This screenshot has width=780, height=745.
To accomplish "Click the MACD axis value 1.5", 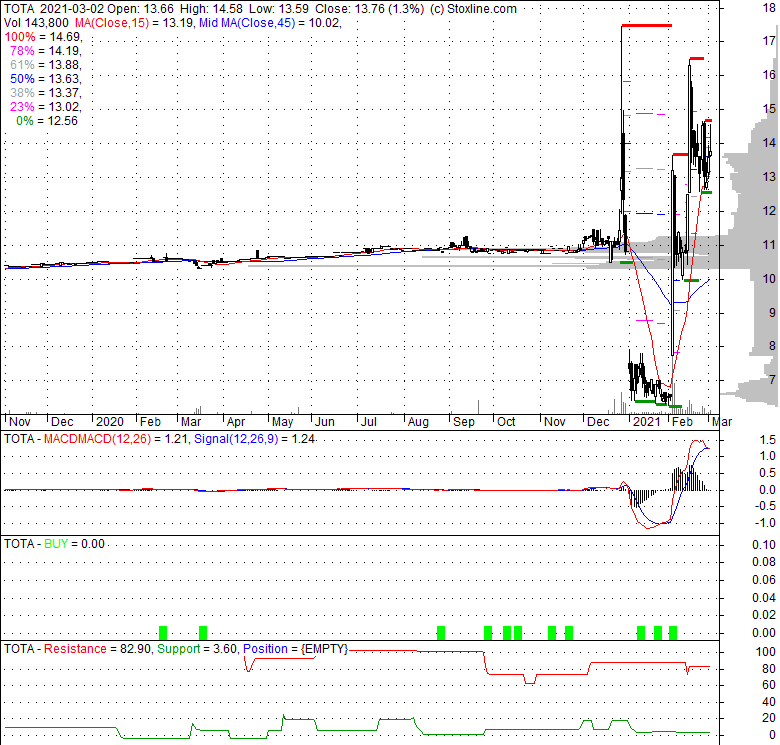I will coord(768,440).
